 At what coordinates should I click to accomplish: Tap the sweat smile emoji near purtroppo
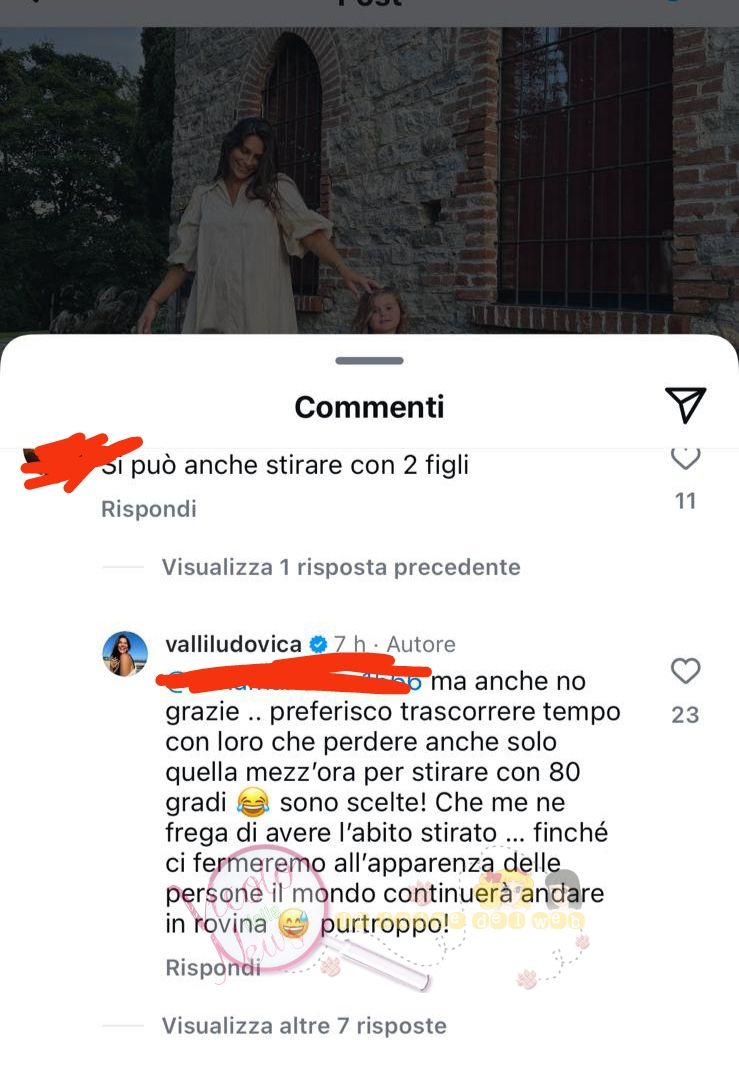[293, 924]
